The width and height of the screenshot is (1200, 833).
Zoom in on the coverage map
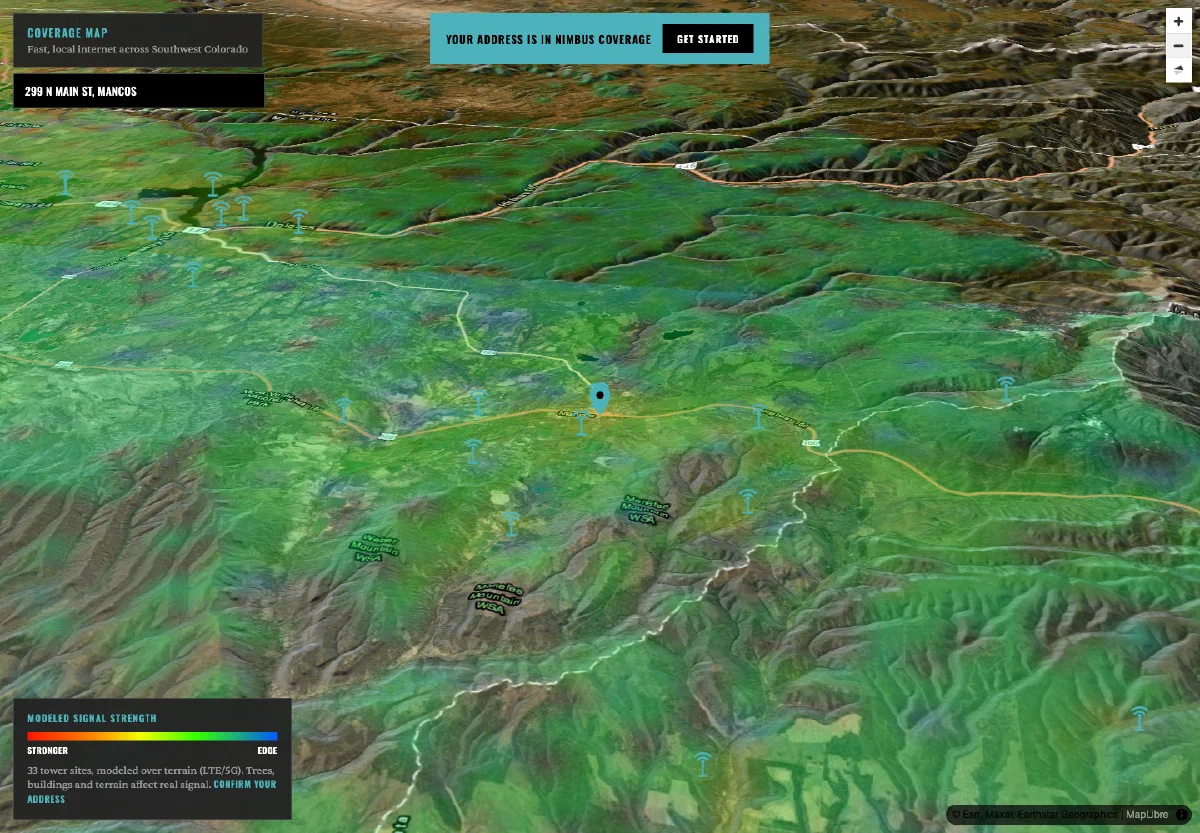1179,21
